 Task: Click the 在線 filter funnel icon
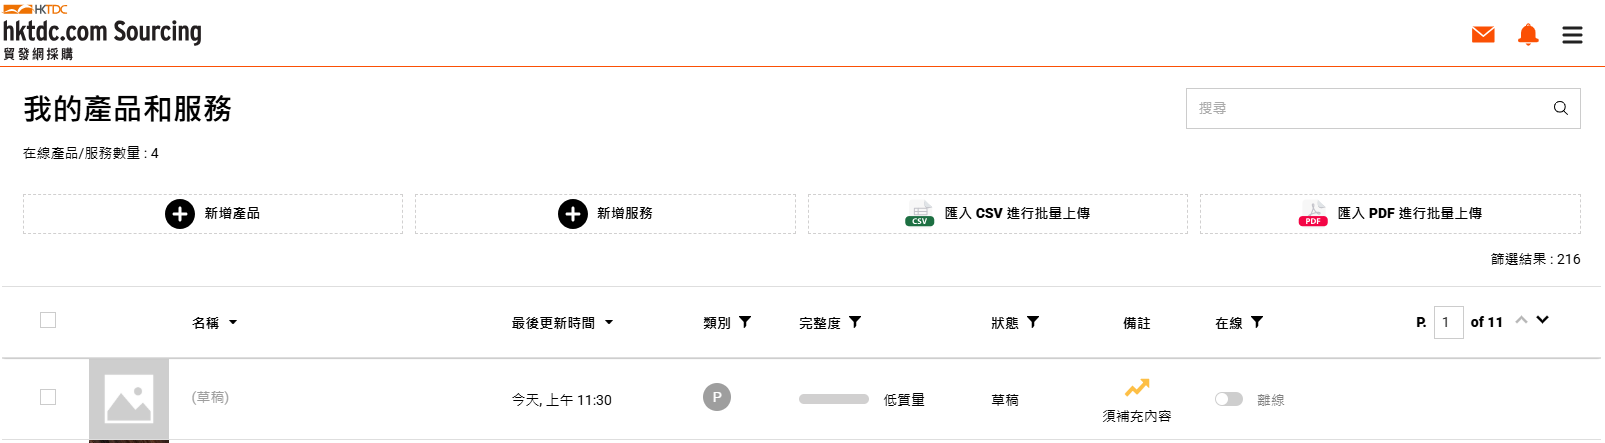[x=1257, y=322]
